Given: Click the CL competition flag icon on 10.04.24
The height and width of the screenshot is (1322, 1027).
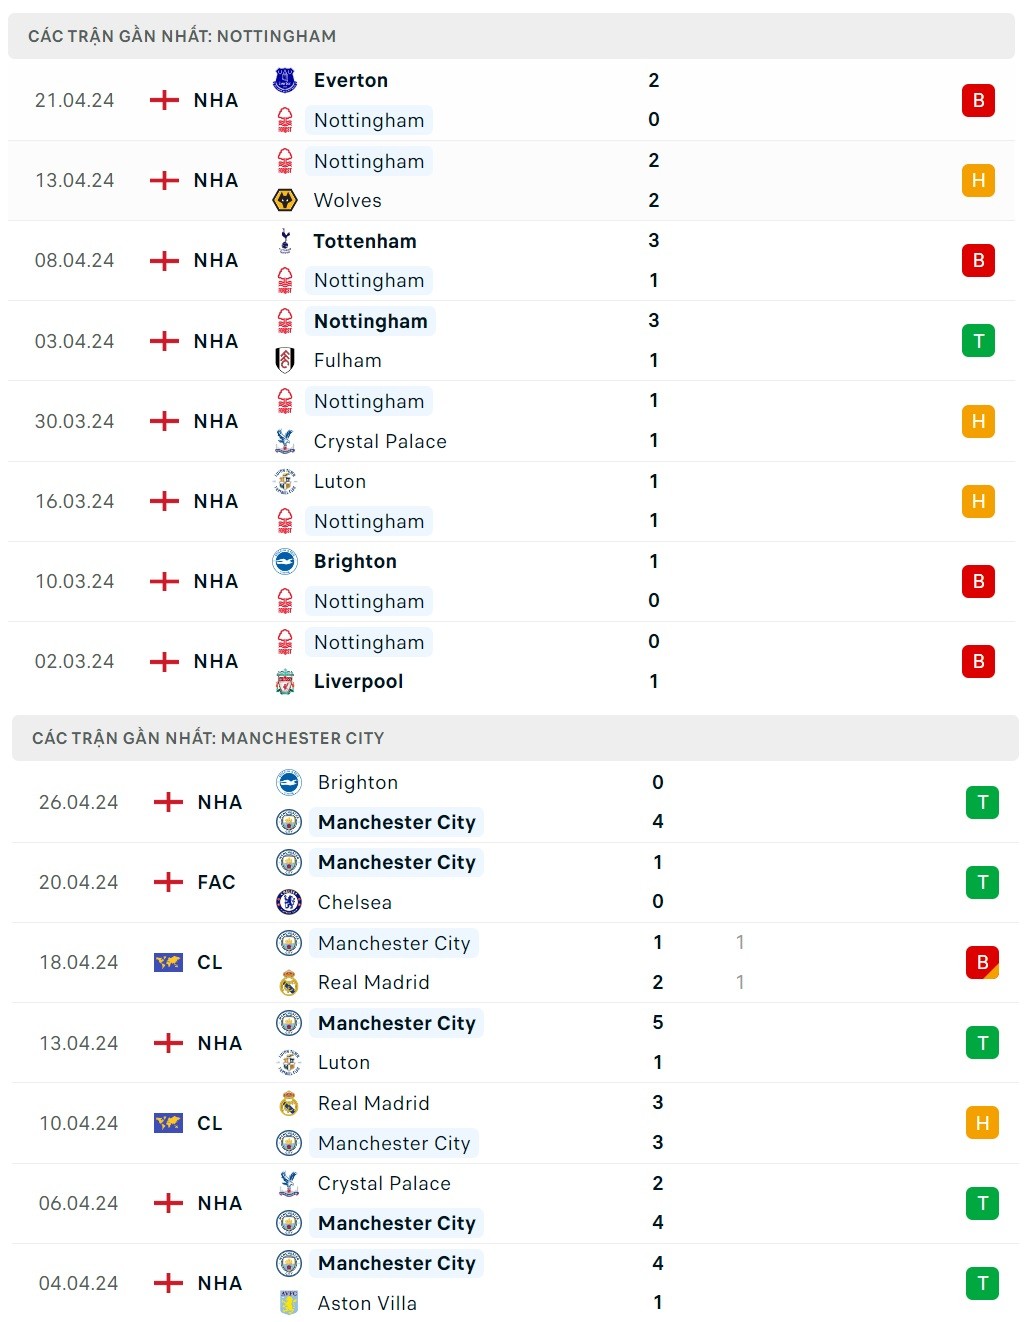Looking at the screenshot, I should click(168, 1123).
